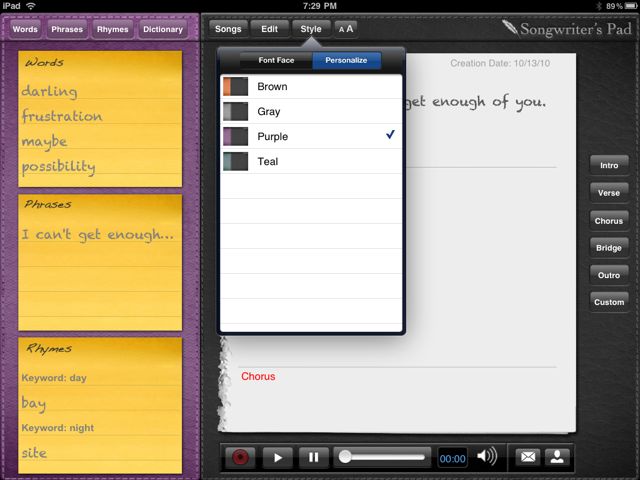
Task: Click the audio playback progress slider
Action: point(382,457)
